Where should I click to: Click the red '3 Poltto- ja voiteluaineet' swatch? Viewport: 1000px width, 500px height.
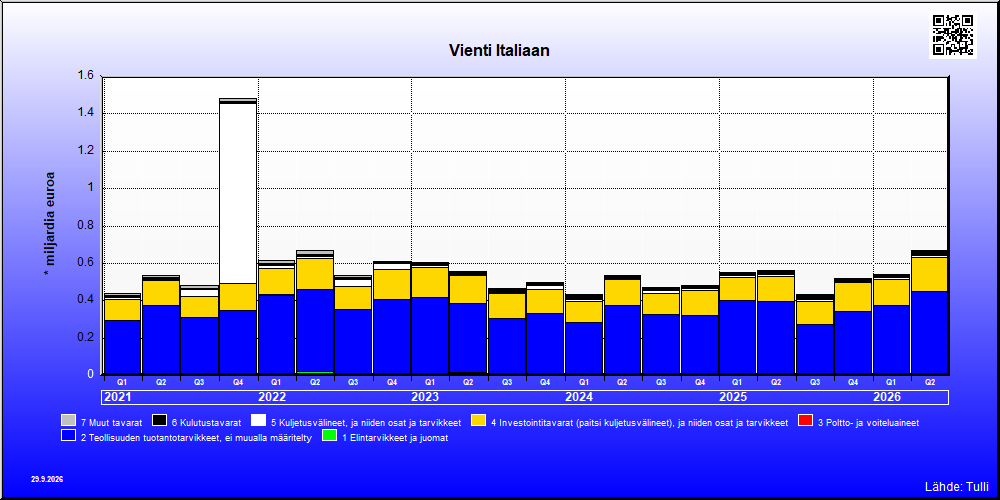click(x=806, y=421)
